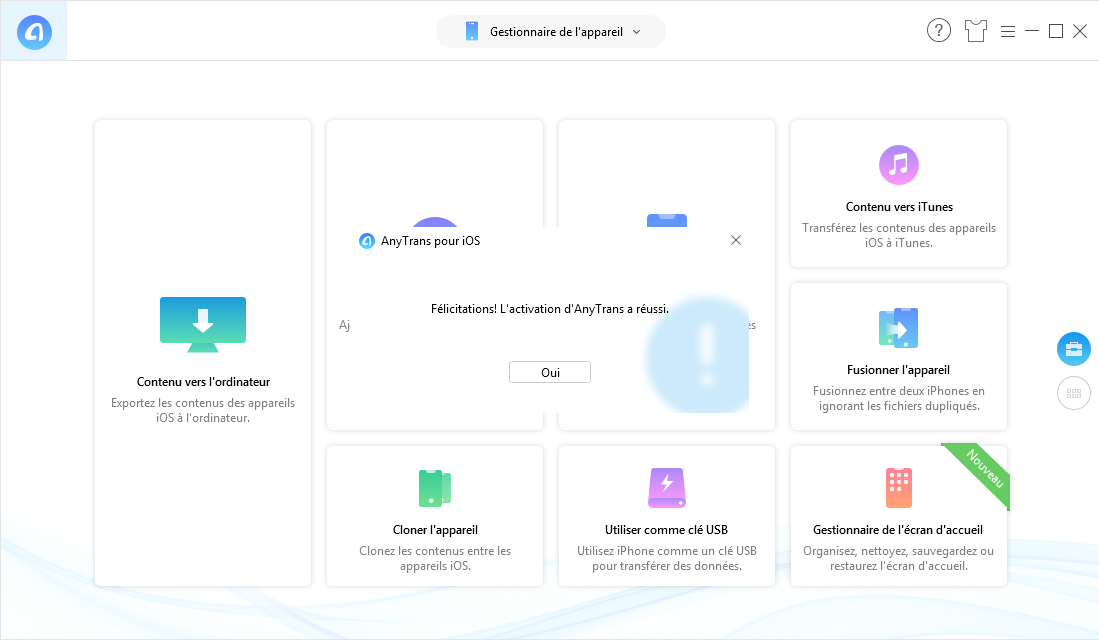Click the AnyTrans logo icon

pos(34,32)
